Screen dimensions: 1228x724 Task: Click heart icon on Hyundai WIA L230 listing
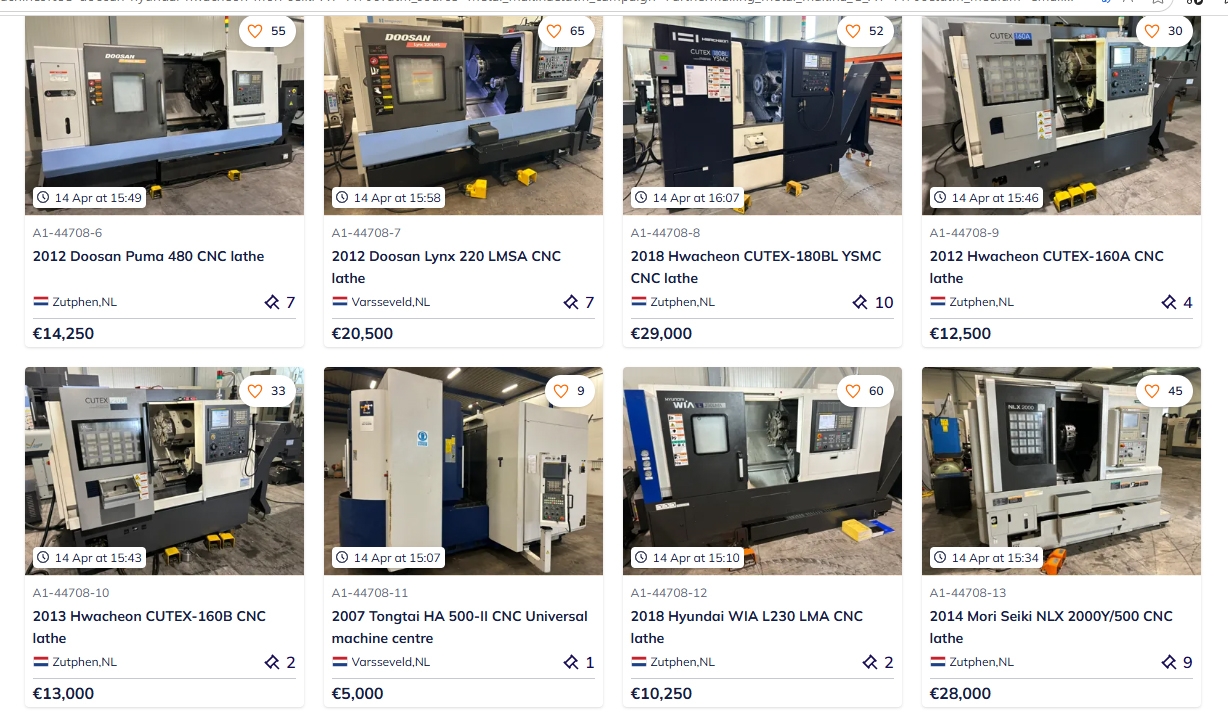pos(853,391)
